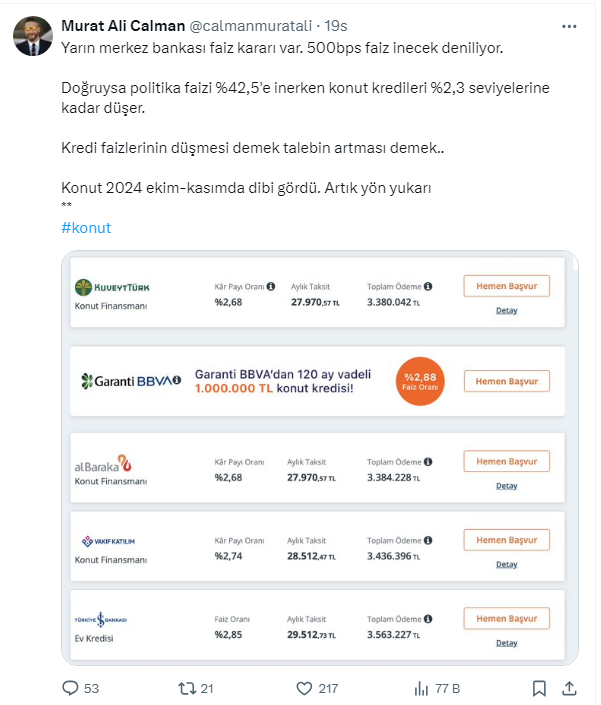Viewport: 601px width, 705px height.
Task: Open the #konut hashtag link
Action: point(86,227)
